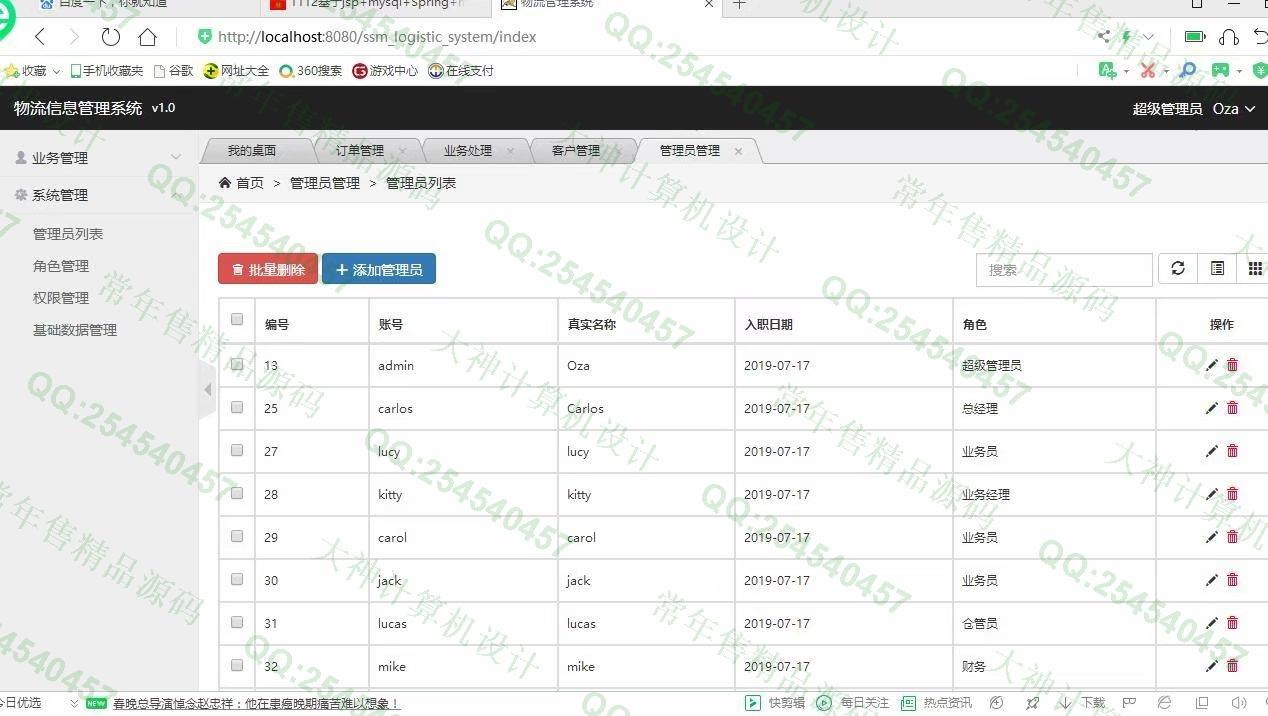This screenshot has height=716, width=1268.
Task: Click the browser address bar URL
Action: [377, 37]
